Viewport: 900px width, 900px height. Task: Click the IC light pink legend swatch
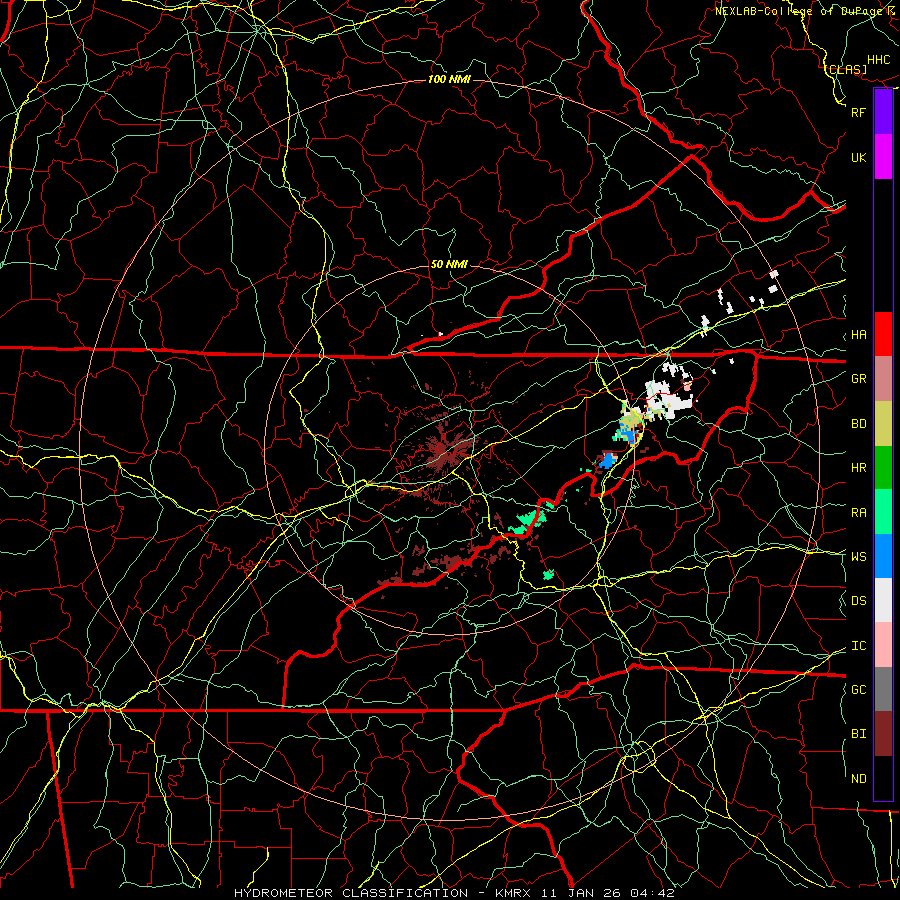click(x=883, y=645)
